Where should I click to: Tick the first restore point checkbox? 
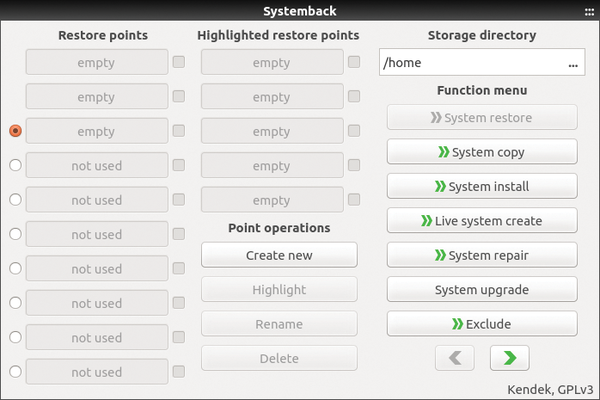click(179, 62)
